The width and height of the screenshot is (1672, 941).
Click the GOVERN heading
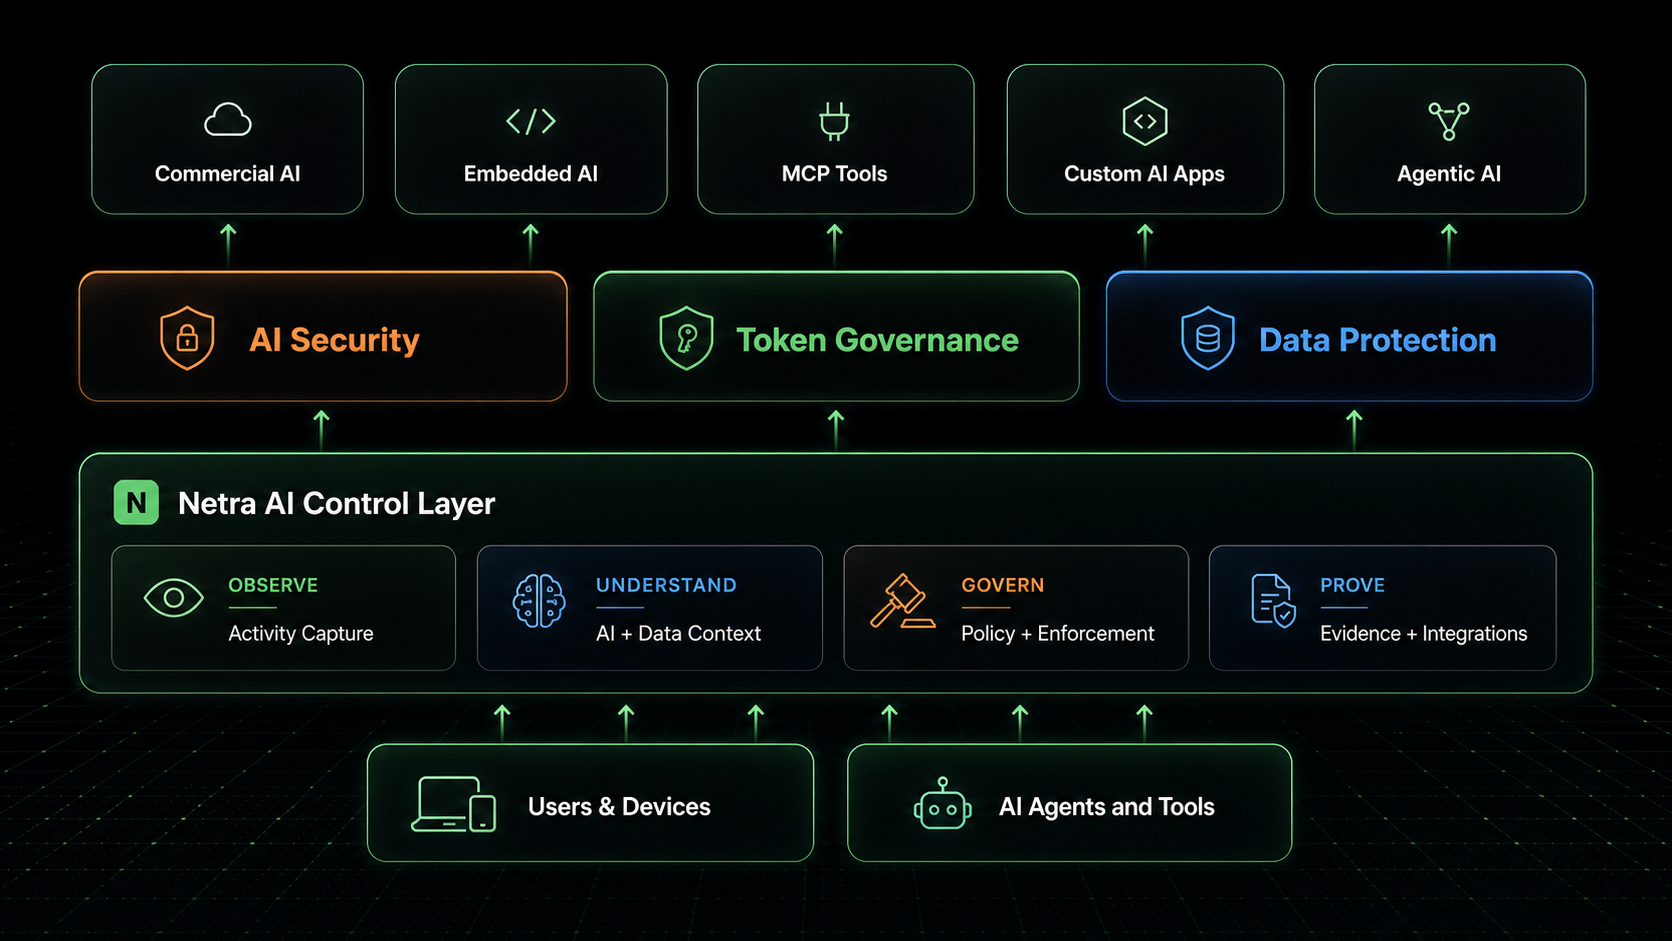click(1003, 585)
